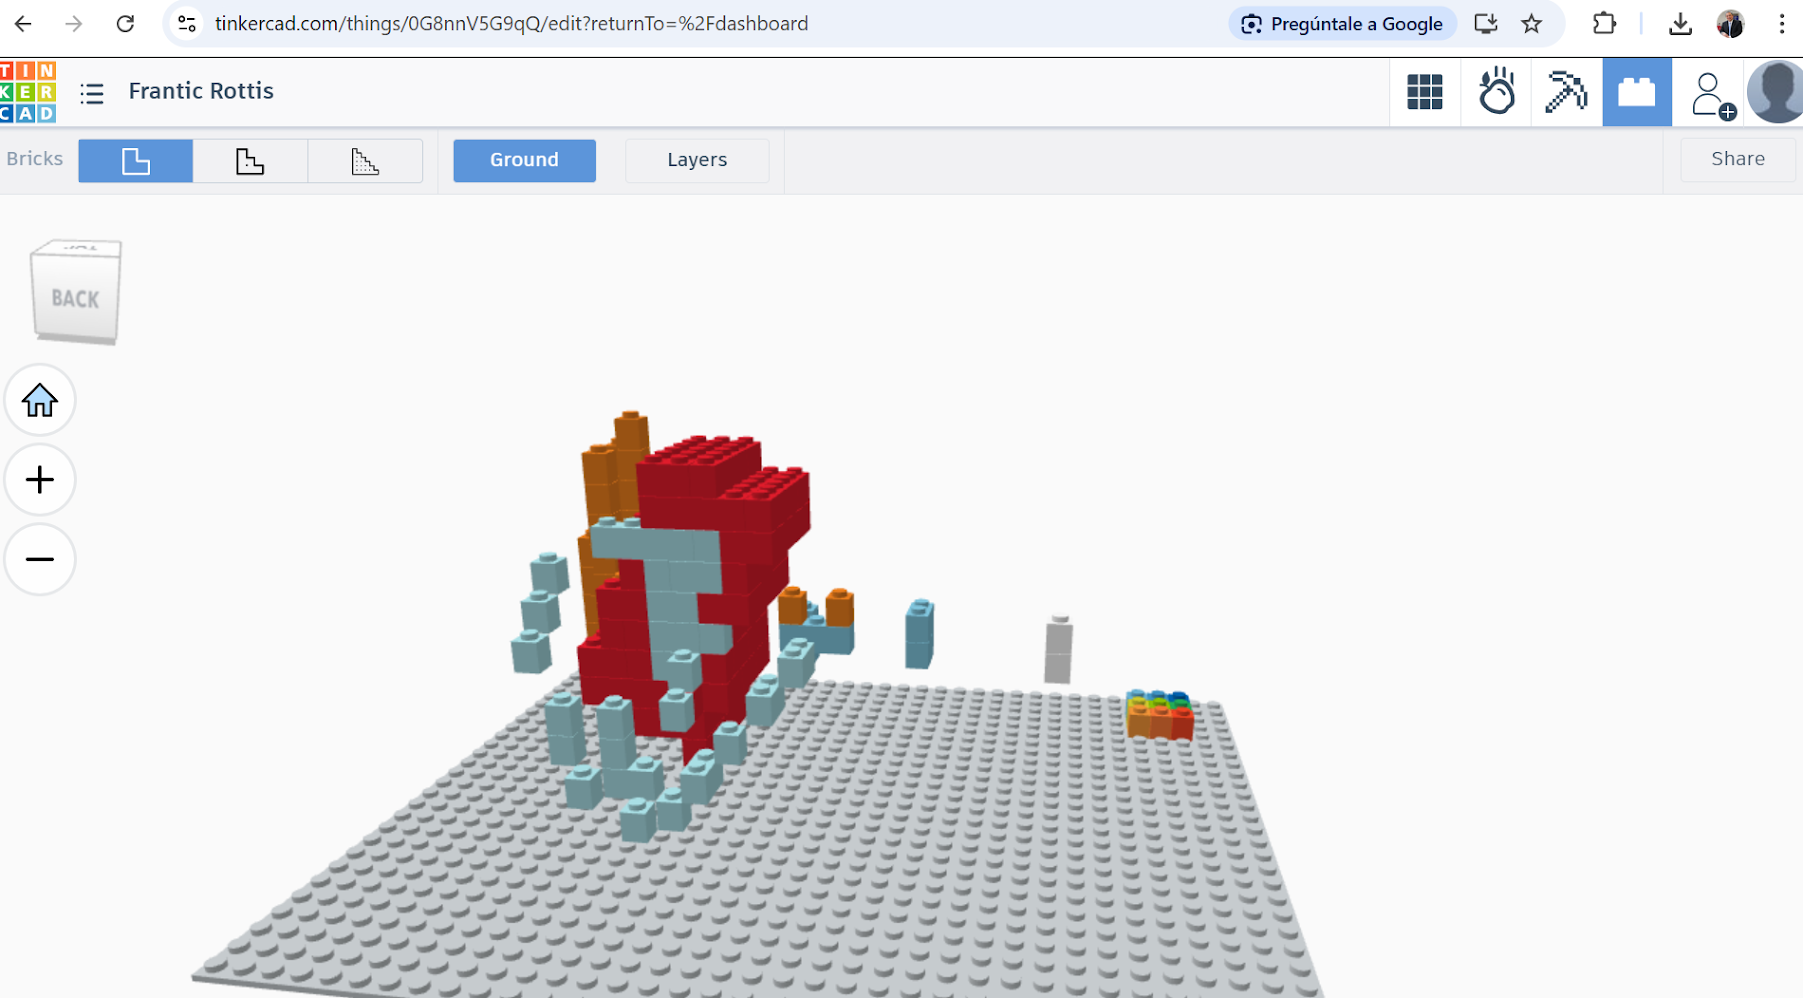Image resolution: width=1803 pixels, height=998 pixels.
Task: Switch to Blocks pickaxe mode
Action: pyautogui.click(x=1566, y=92)
